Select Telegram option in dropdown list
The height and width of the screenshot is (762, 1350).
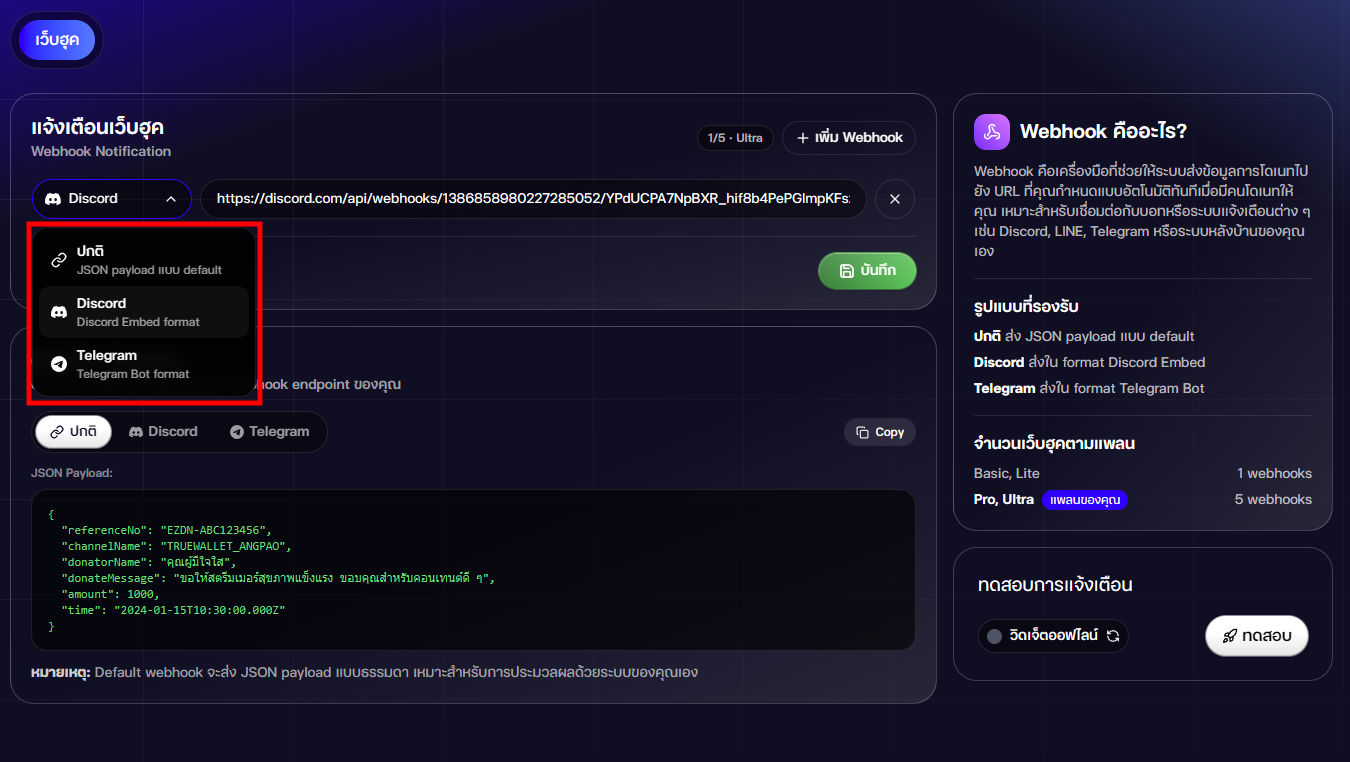coord(144,364)
